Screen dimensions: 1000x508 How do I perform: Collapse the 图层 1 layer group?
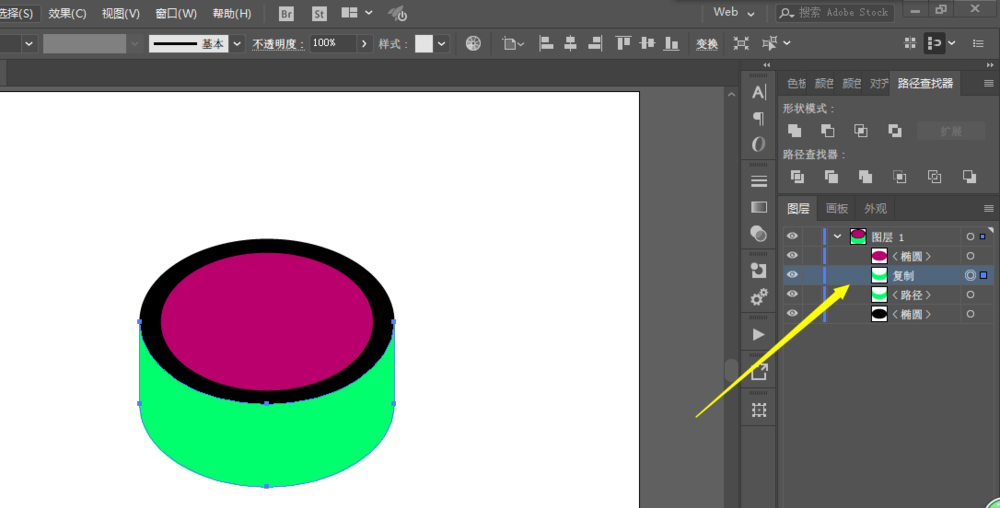[837, 237]
